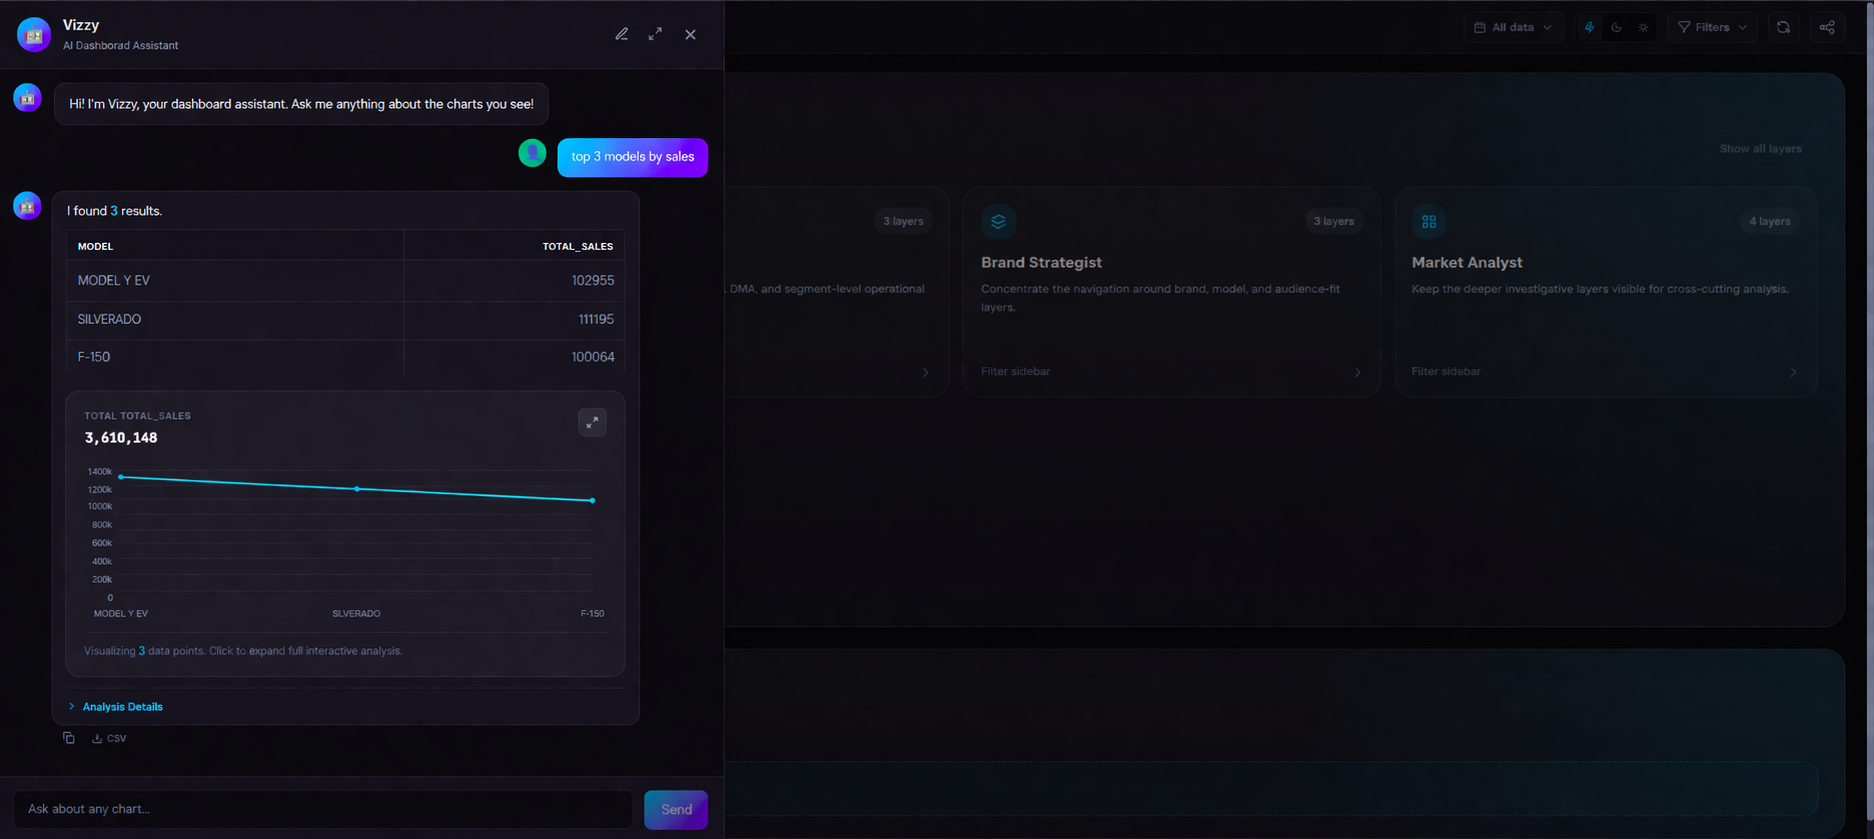This screenshot has width=1874, height=839.
Task: Open the All data date dropdown
Action: [1512, 27]
